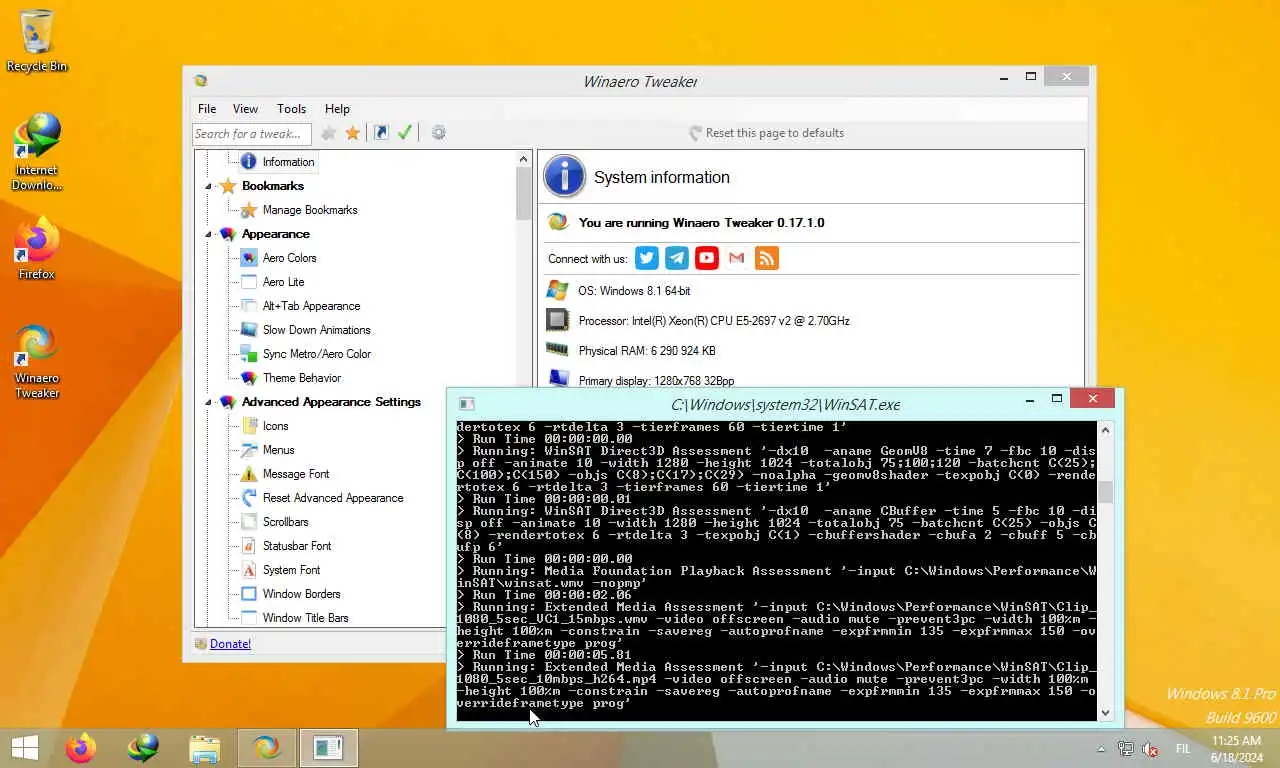Click the Donate! link

tap(230, 644)
